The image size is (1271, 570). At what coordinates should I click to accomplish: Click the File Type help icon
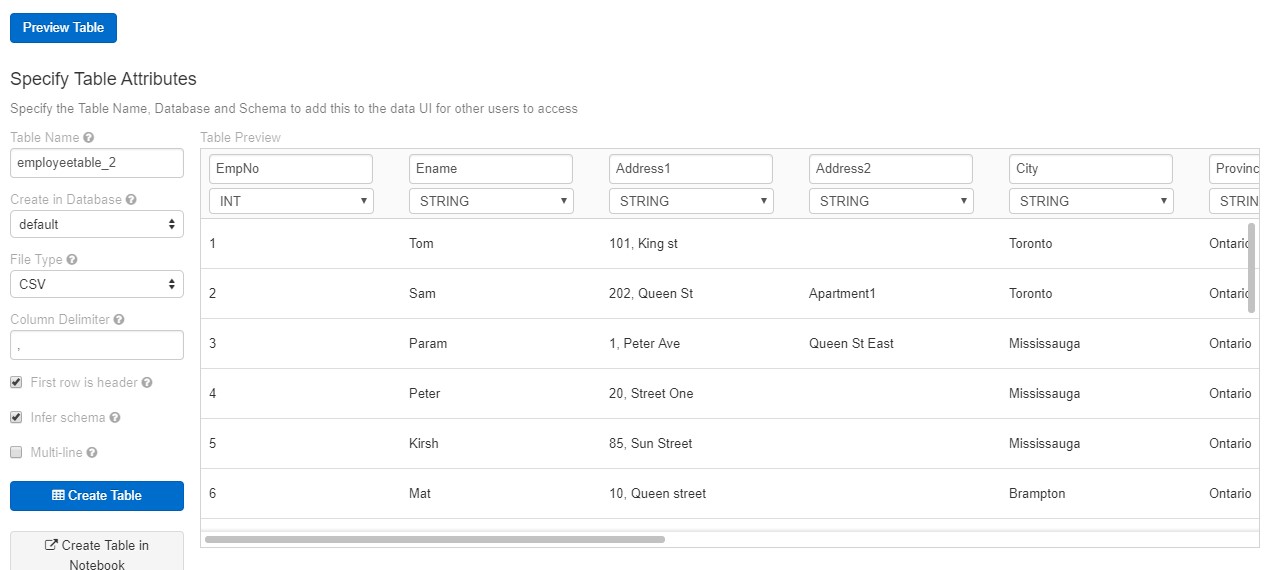click(x=72, y=260)
